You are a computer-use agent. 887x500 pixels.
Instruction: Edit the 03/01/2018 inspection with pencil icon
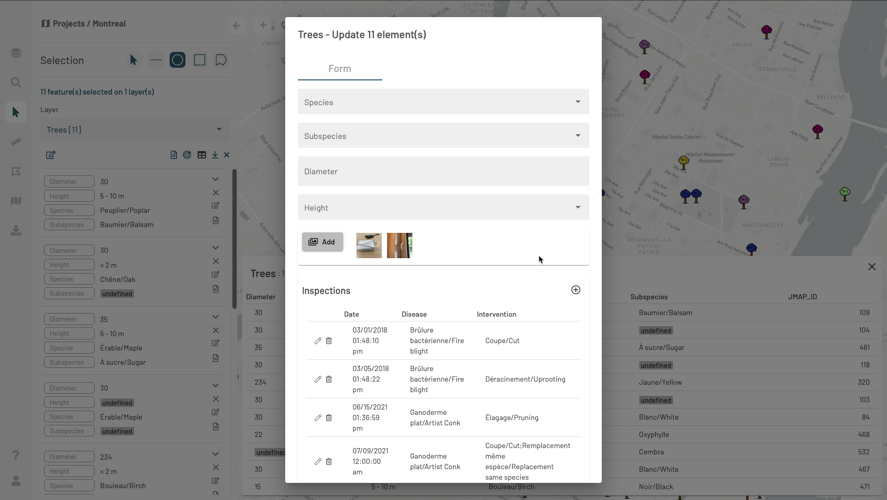[318, 341]
